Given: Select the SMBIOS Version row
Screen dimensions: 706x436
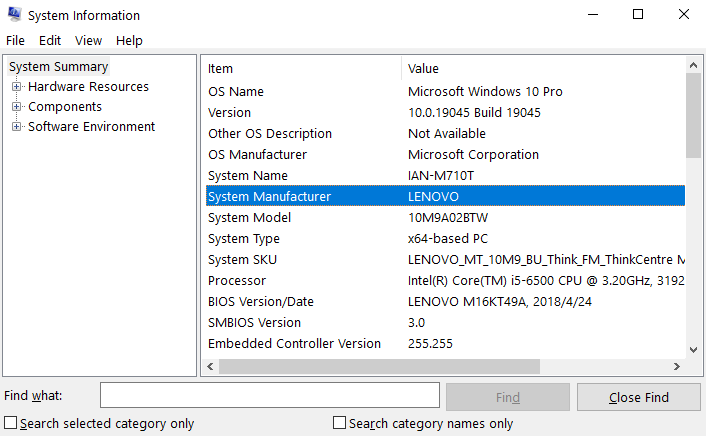Looking at the screenshot, I should pyautogui.click(x=445, y=322).
